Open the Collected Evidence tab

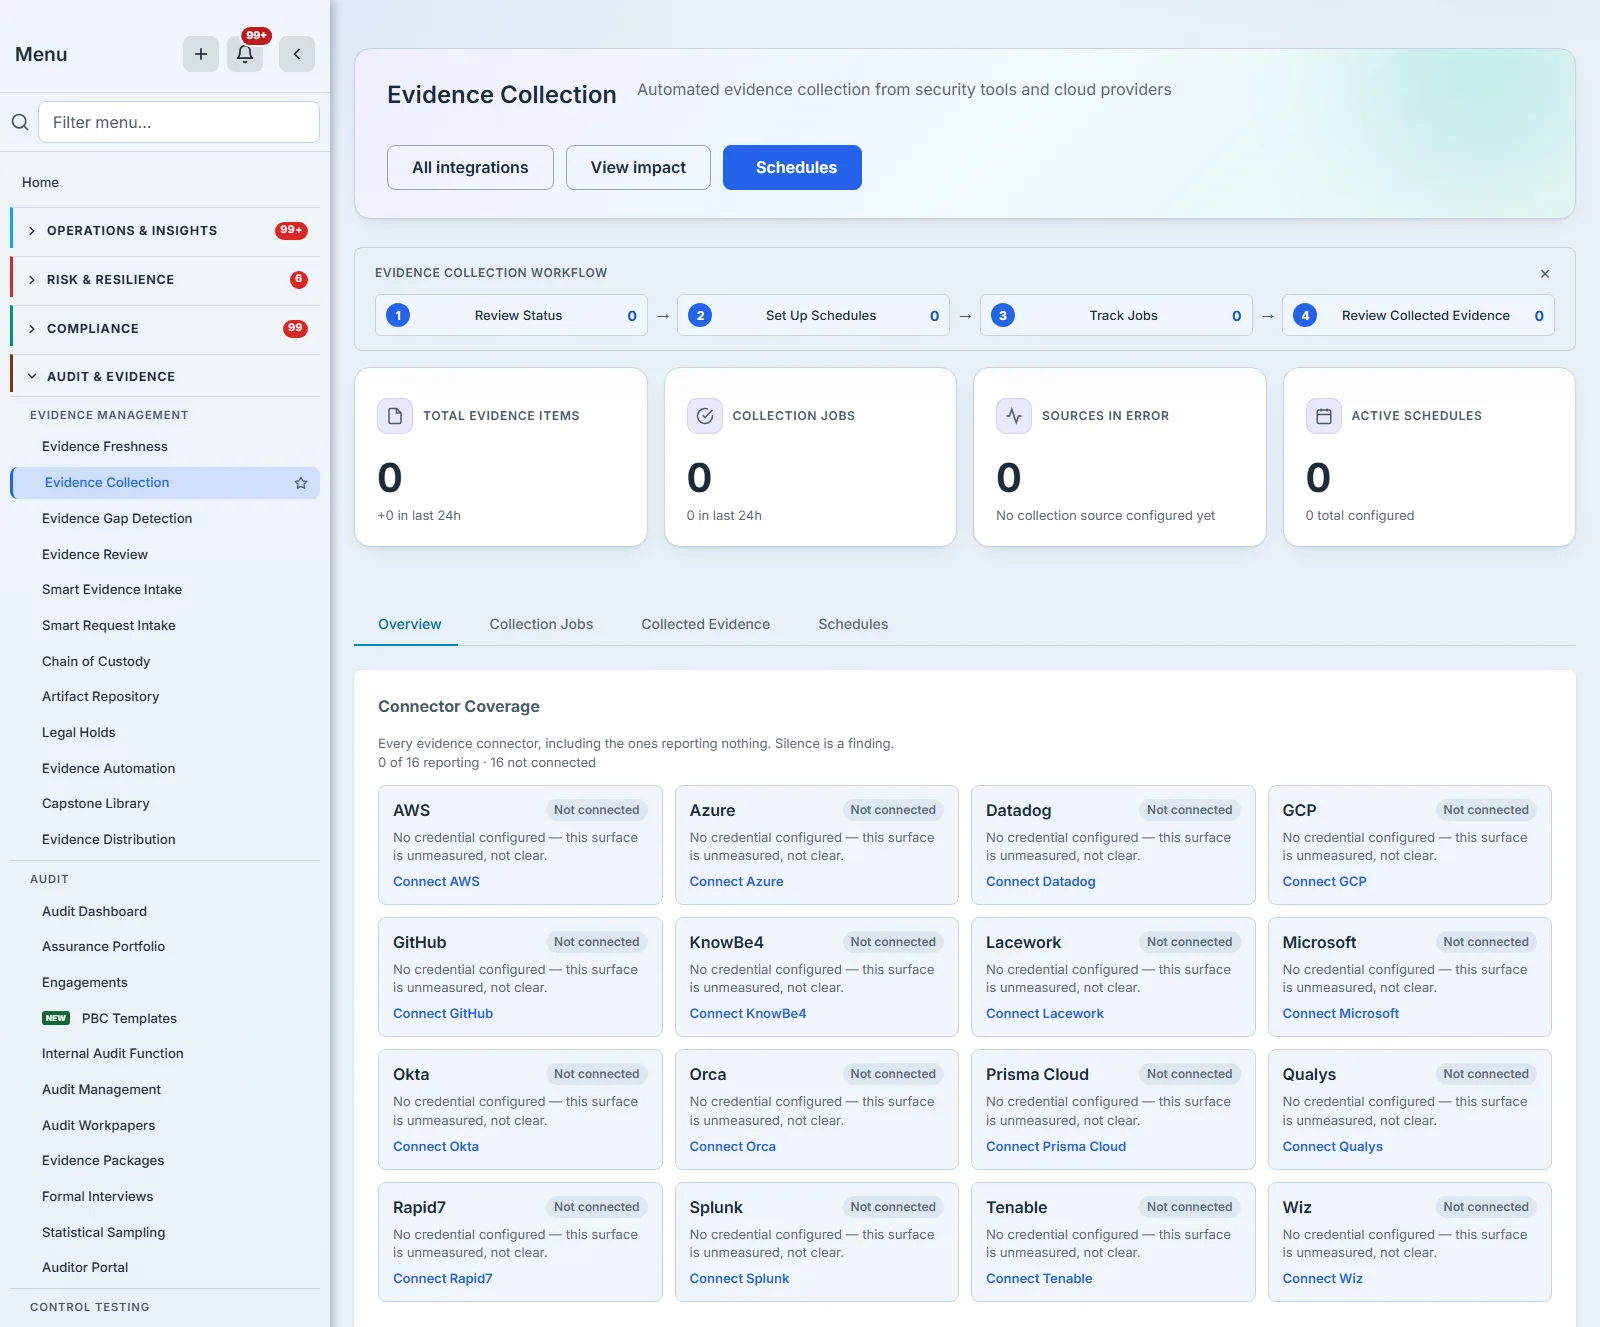coord(705,624)
